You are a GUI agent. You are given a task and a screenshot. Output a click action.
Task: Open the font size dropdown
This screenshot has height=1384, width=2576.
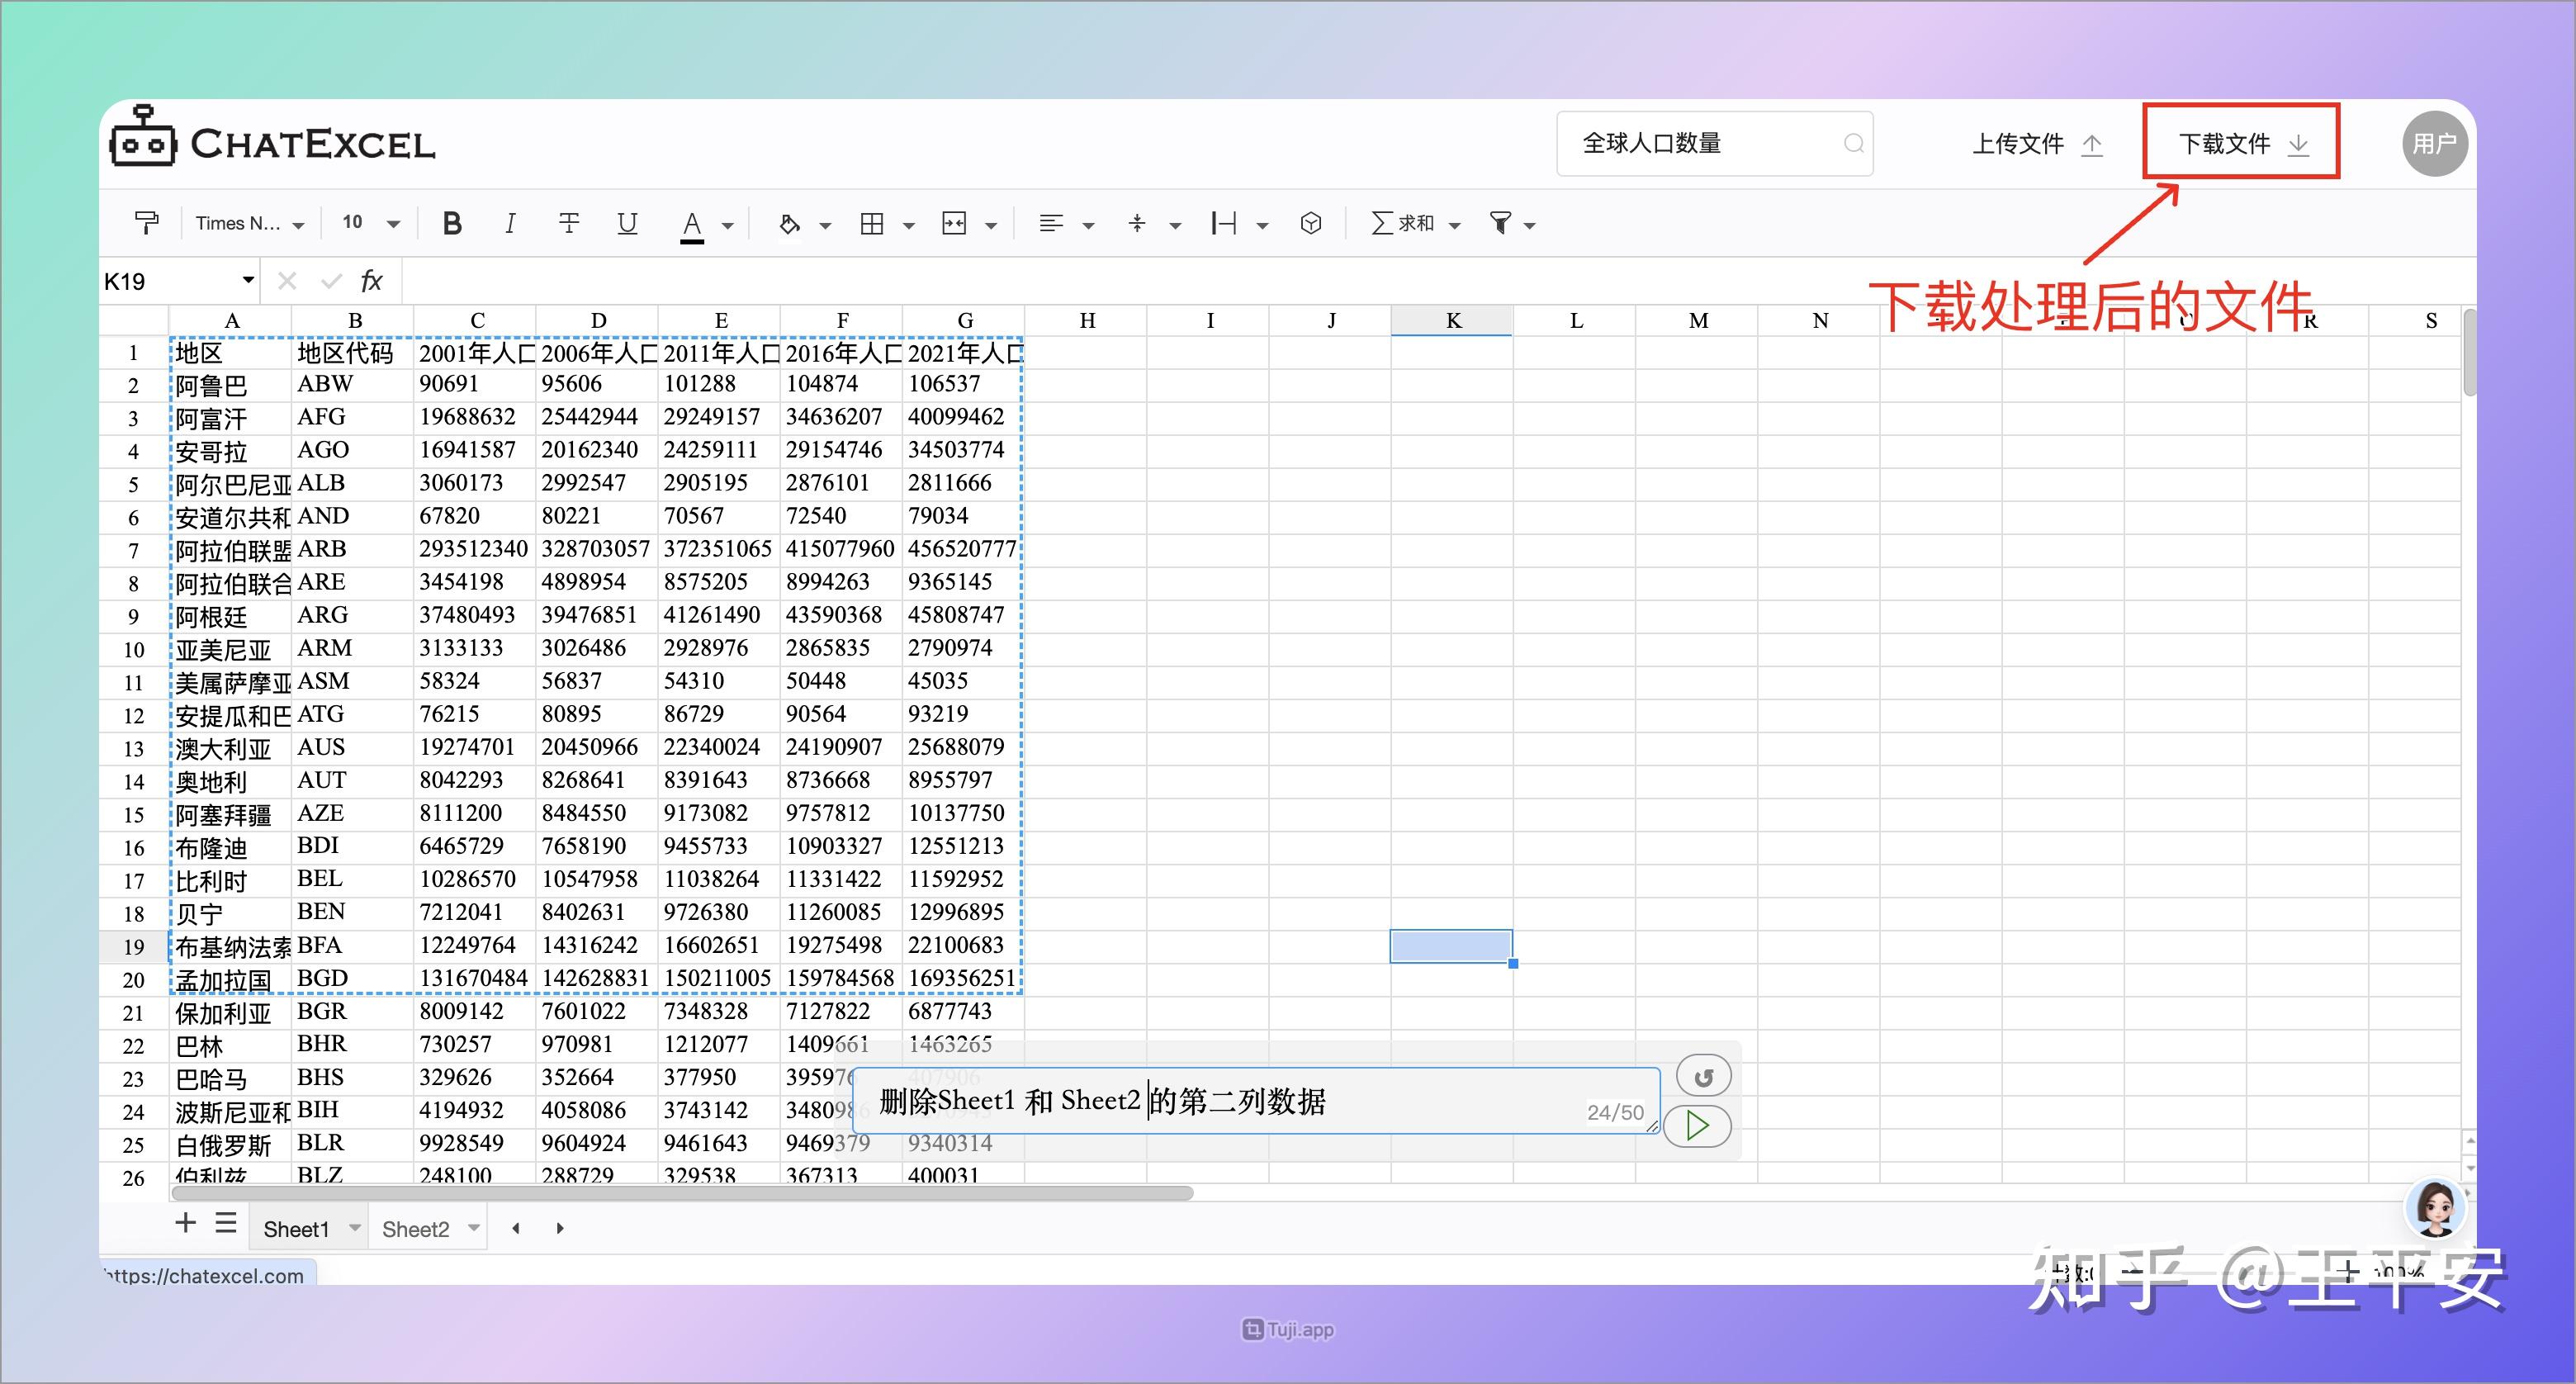click(393, 222)
